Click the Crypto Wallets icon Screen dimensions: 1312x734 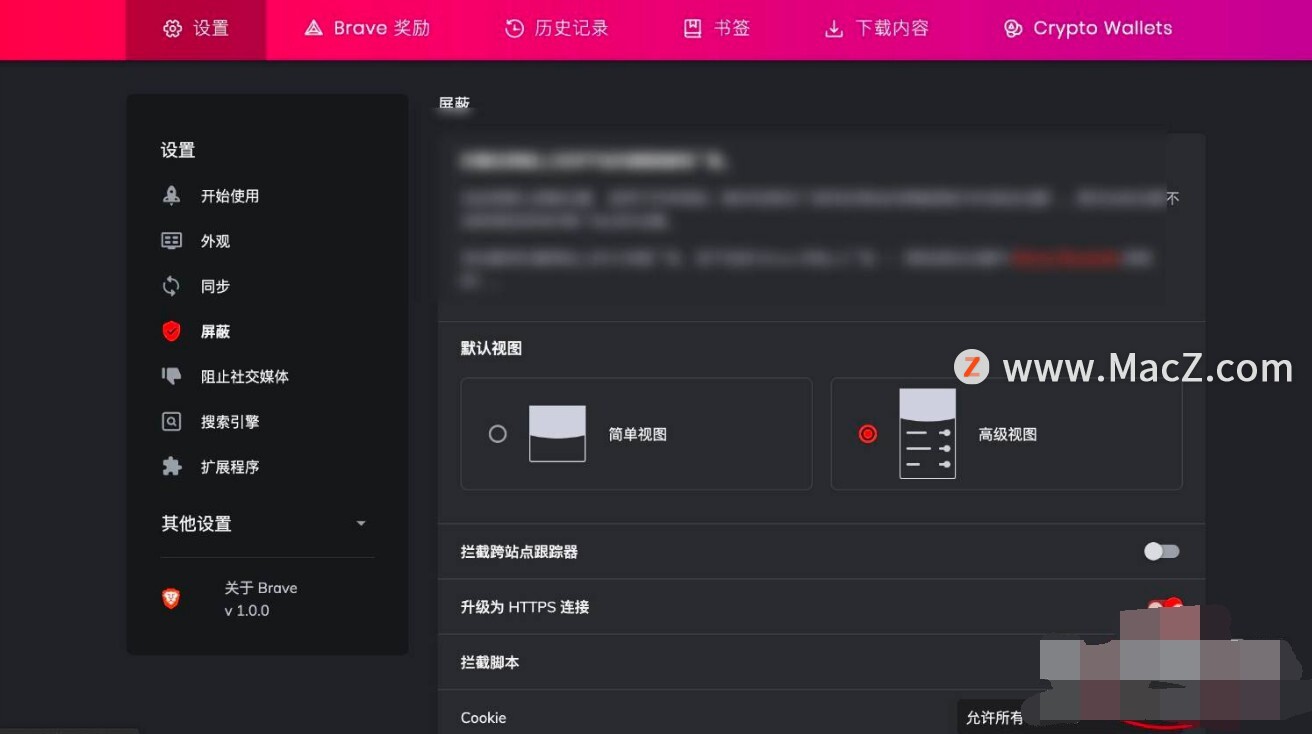point(1013,28)
